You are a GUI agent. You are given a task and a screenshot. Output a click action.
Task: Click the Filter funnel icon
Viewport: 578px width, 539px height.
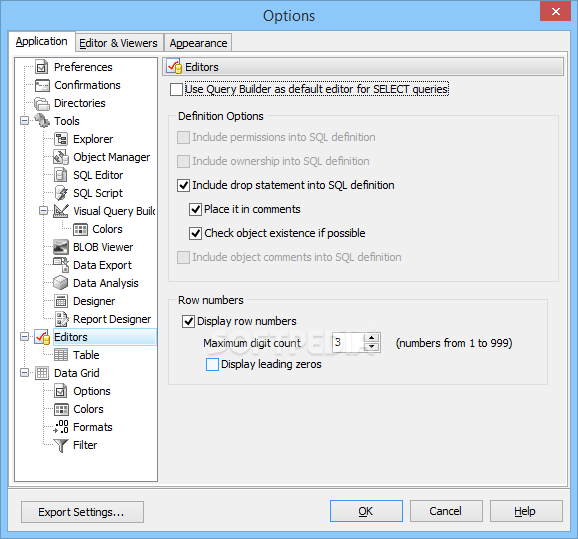coord(61,445)
